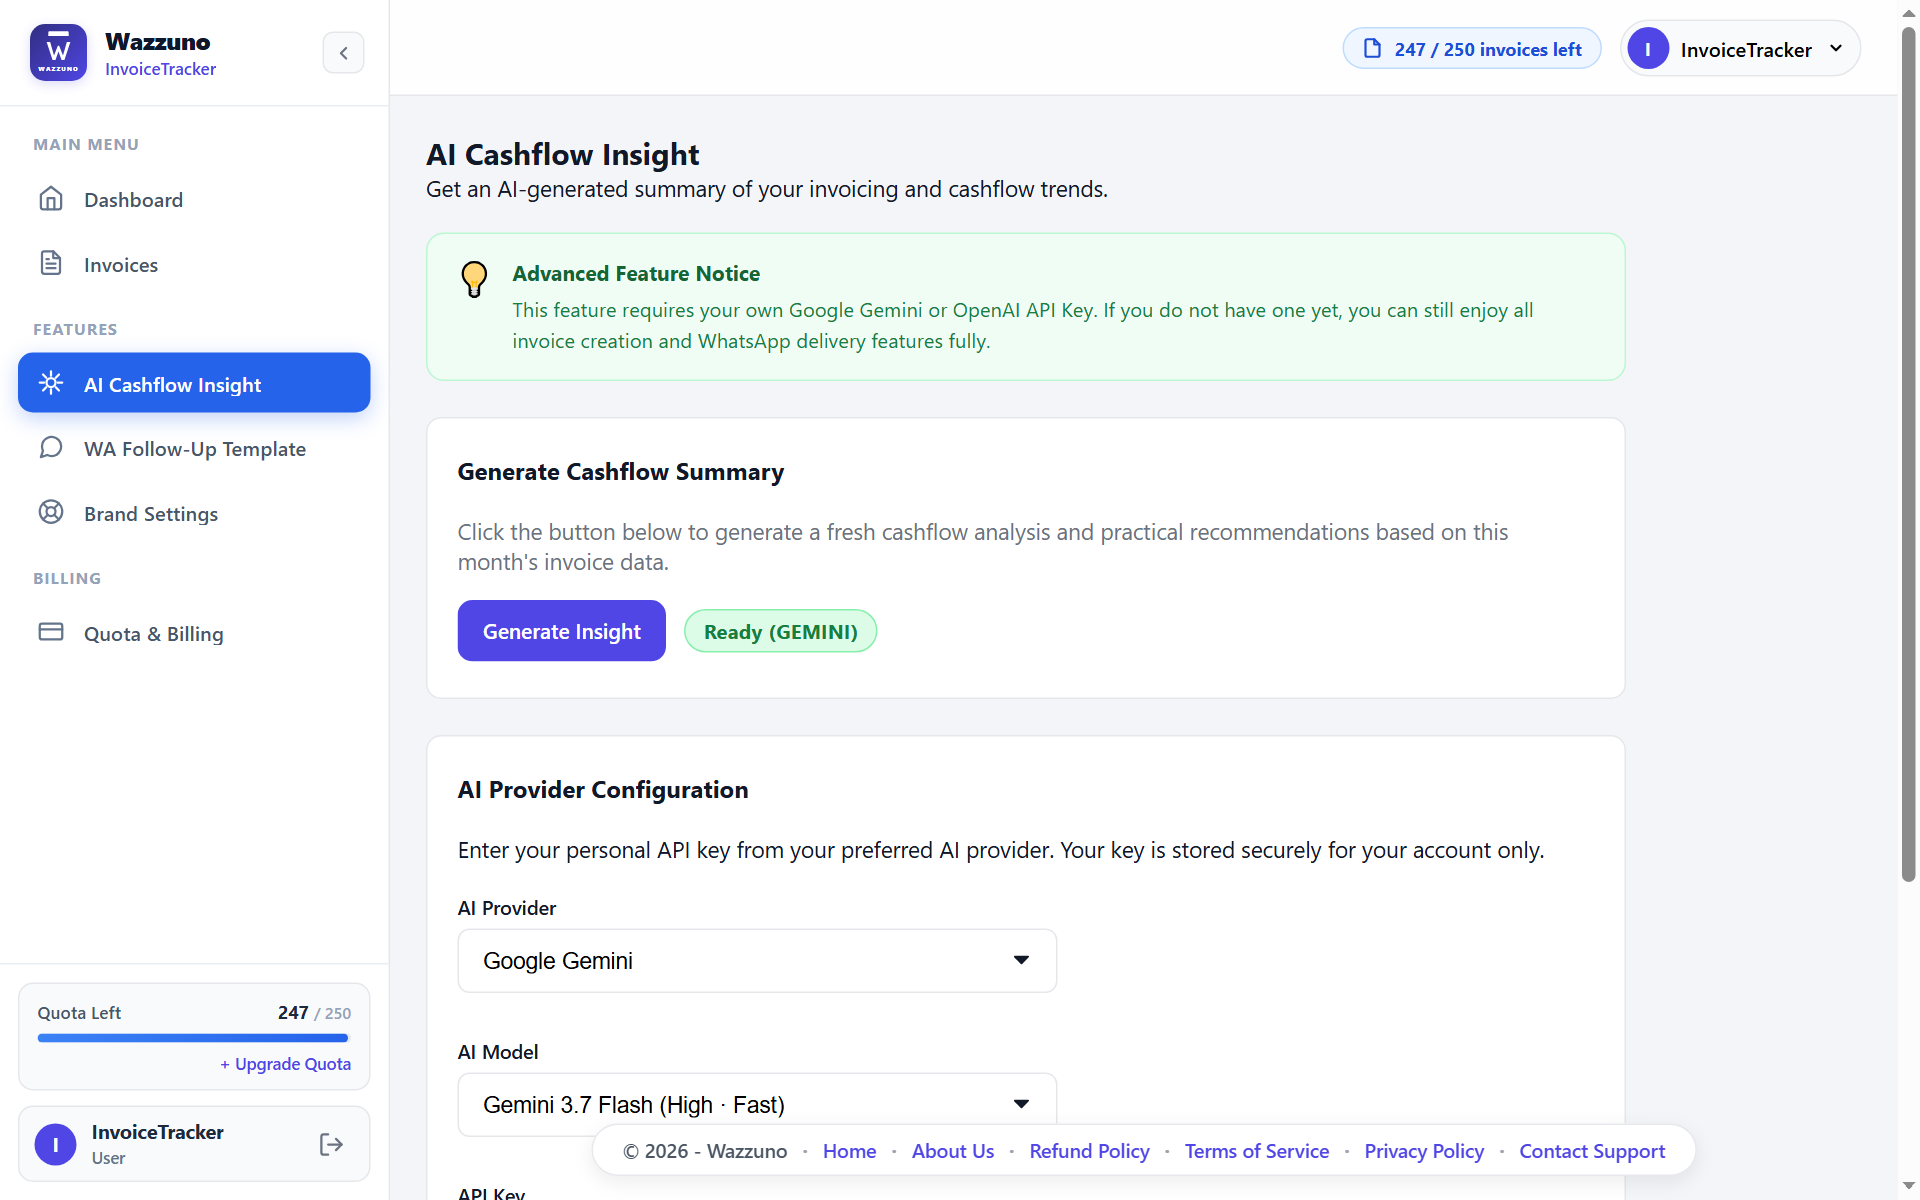Open the AI Model Gemini 3.7 Flash dropdown

coord(757,1104)
